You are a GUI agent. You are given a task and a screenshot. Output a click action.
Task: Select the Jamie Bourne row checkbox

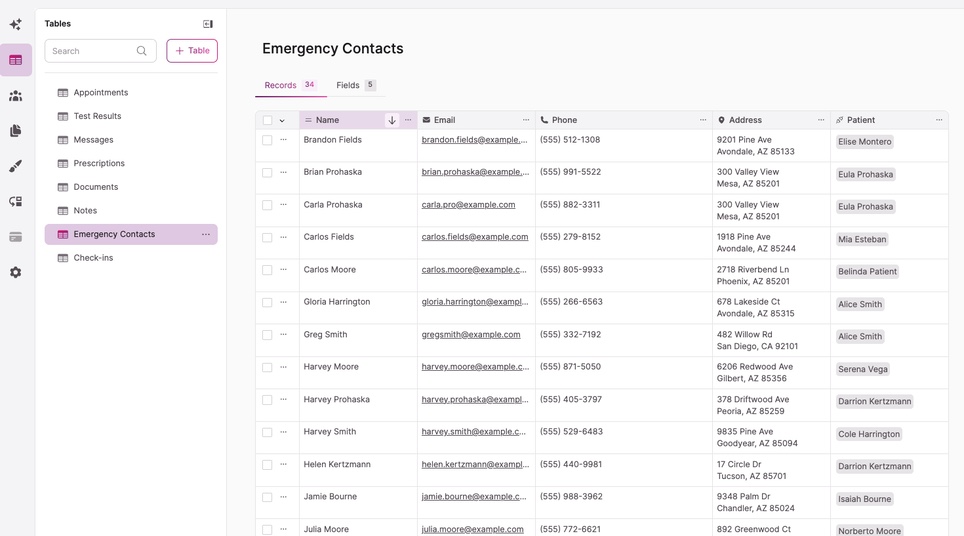coord(267,497)
